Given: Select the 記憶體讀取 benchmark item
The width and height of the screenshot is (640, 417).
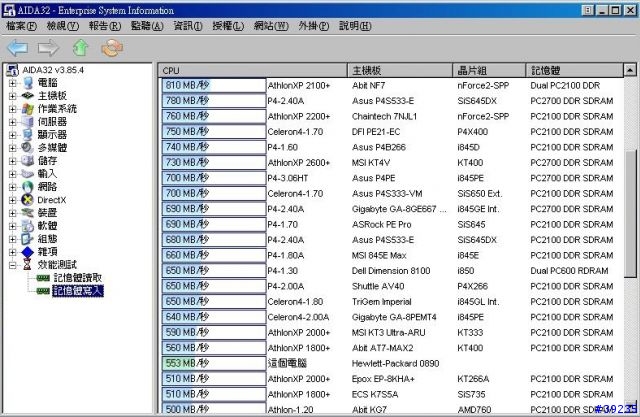Looking at the screenshot, I should pyautogui.click(x=78, y=278).
